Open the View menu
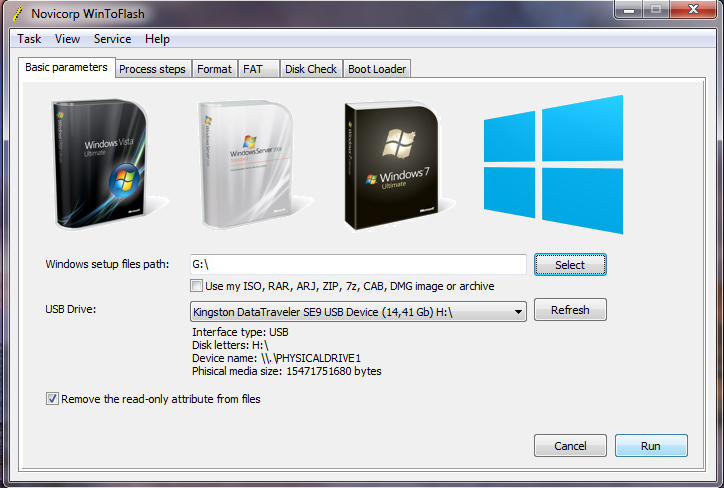724x488 pixels. [x=67, y=39]
